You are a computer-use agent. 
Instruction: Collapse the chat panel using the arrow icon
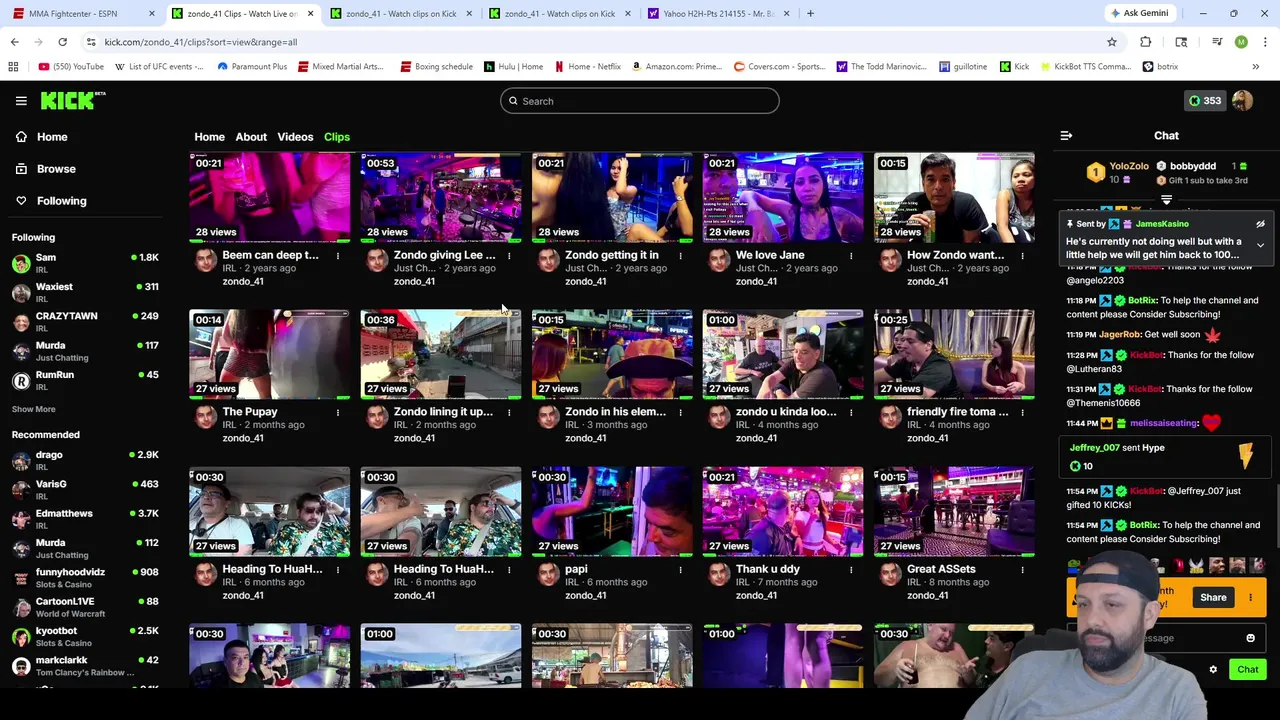pos(1066,136)
